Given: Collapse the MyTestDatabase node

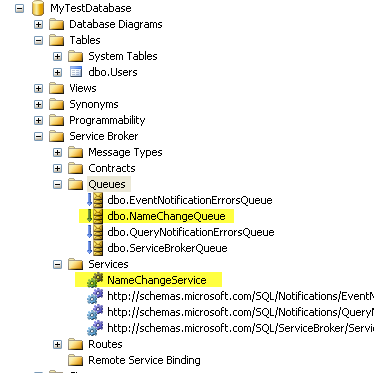Looking at the screenshot, I should coord(20,8).
